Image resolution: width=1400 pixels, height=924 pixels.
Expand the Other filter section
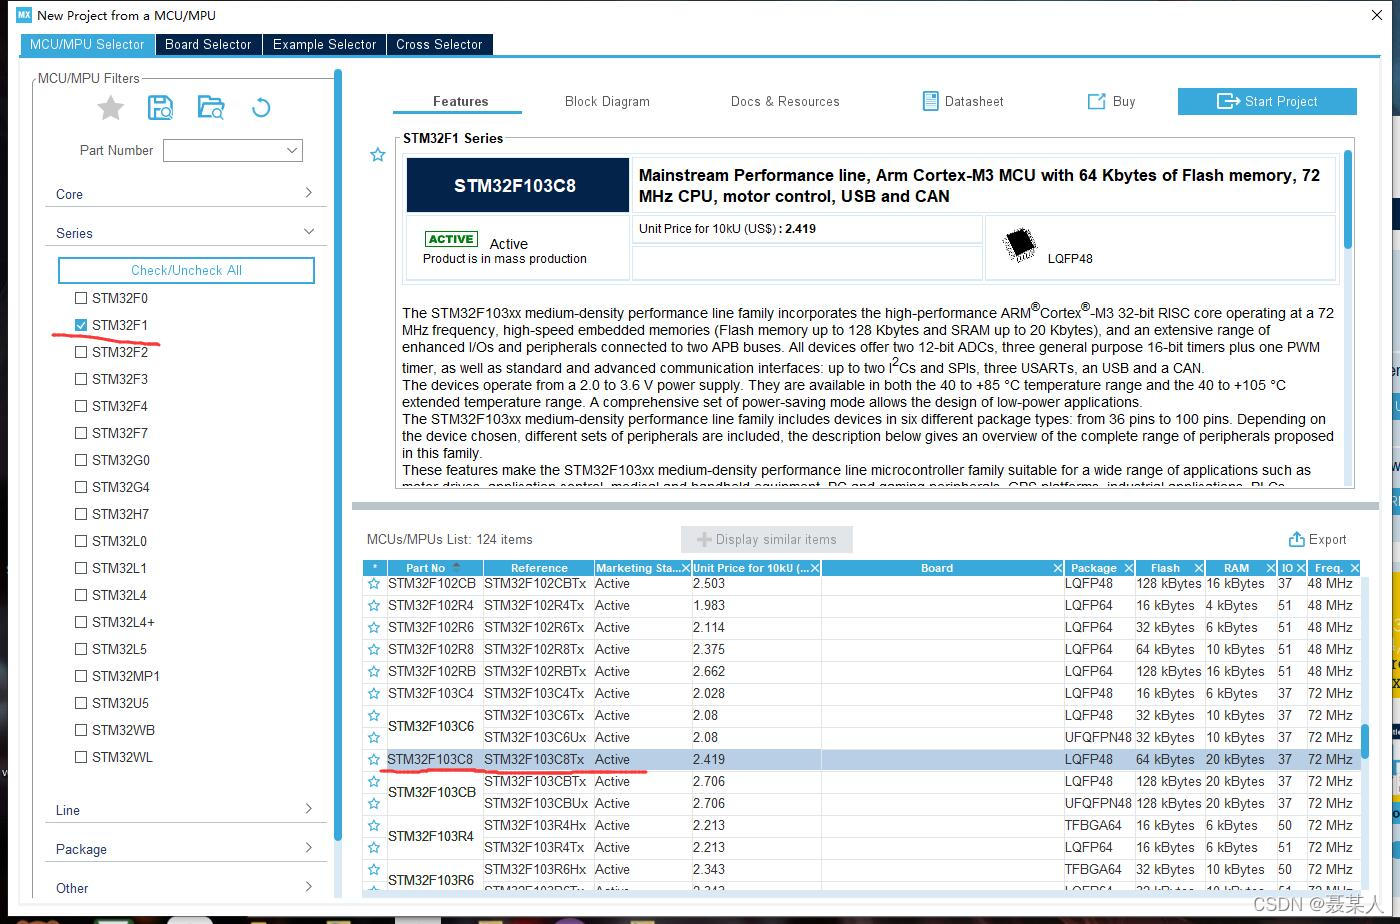click(x=186, y=888)
